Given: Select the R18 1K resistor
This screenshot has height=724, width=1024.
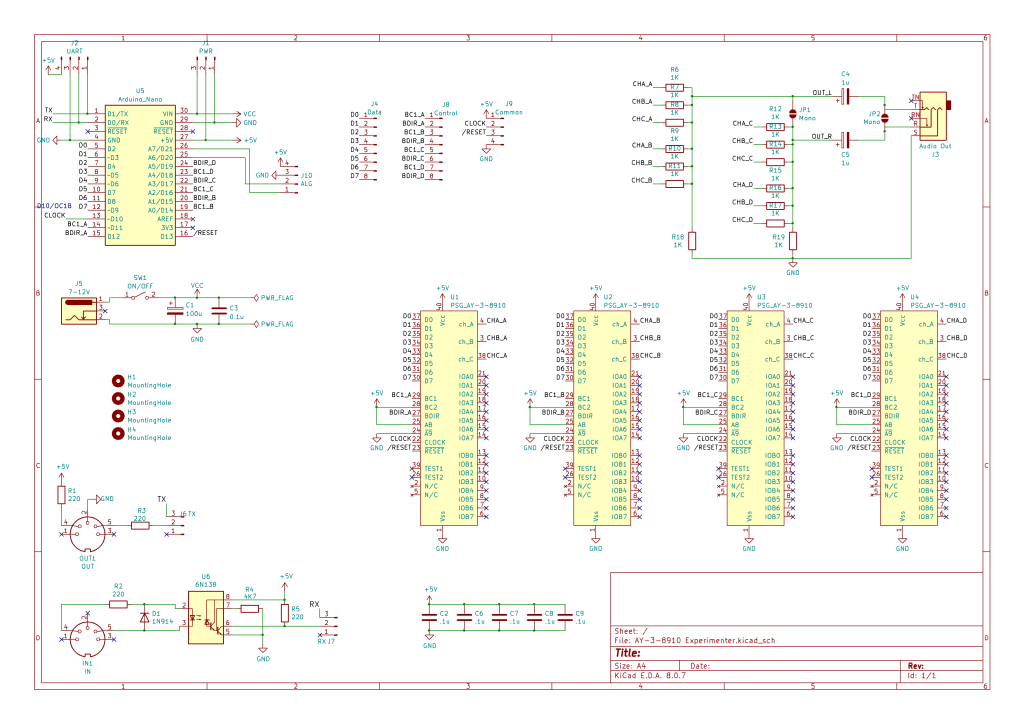Looking at the screenshot, I should (691, 240).
